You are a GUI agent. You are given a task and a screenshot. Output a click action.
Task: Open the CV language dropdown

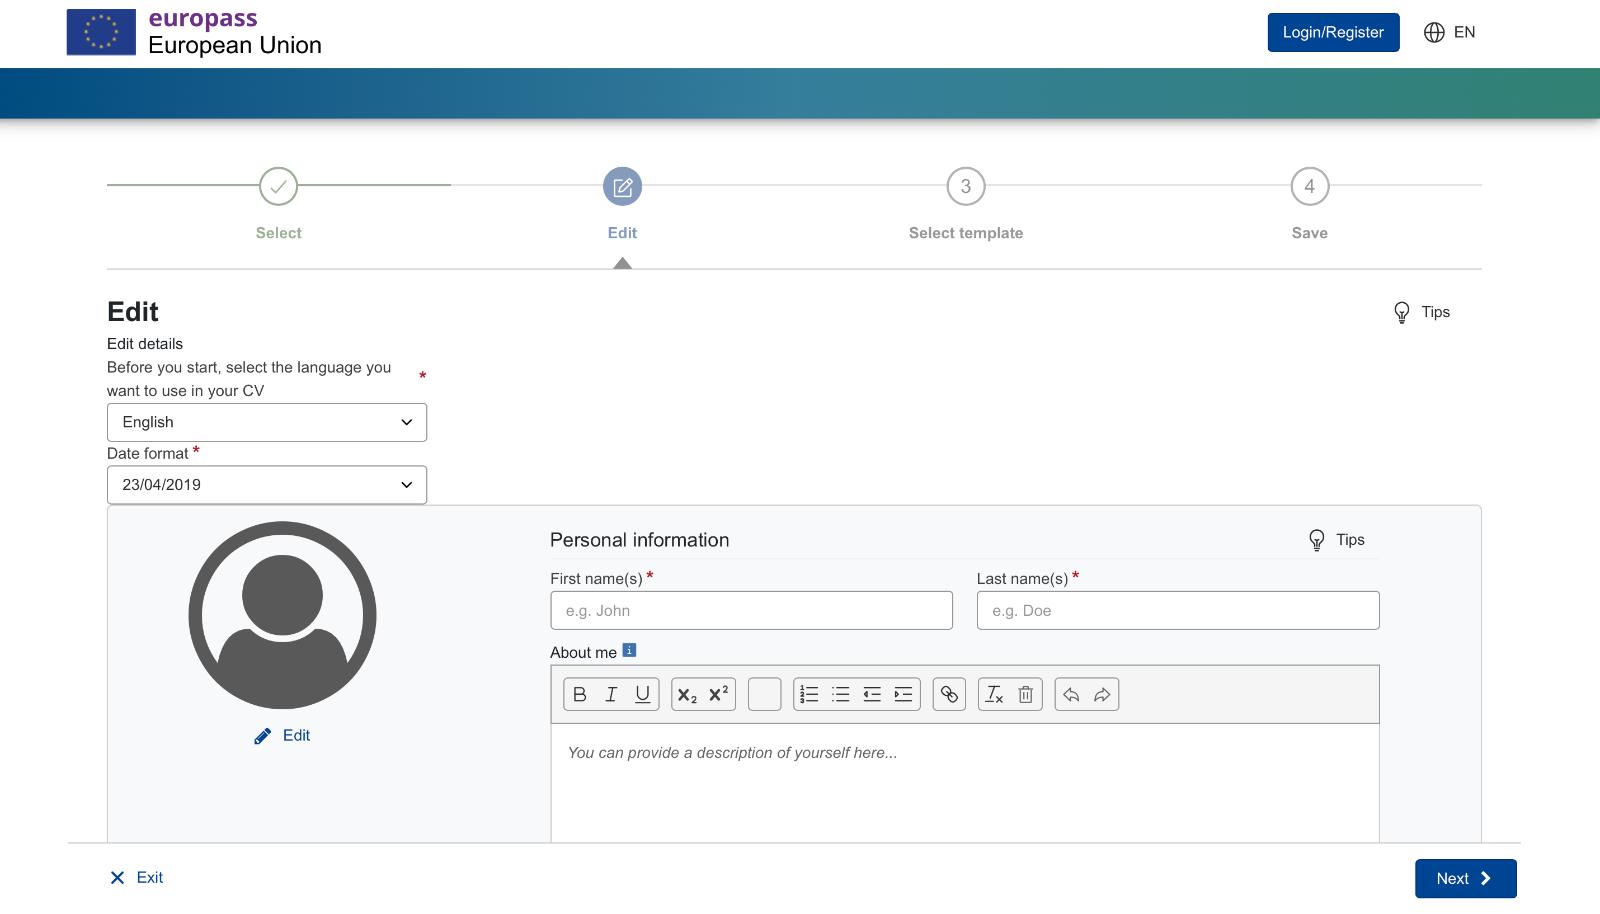coord(267,422)
